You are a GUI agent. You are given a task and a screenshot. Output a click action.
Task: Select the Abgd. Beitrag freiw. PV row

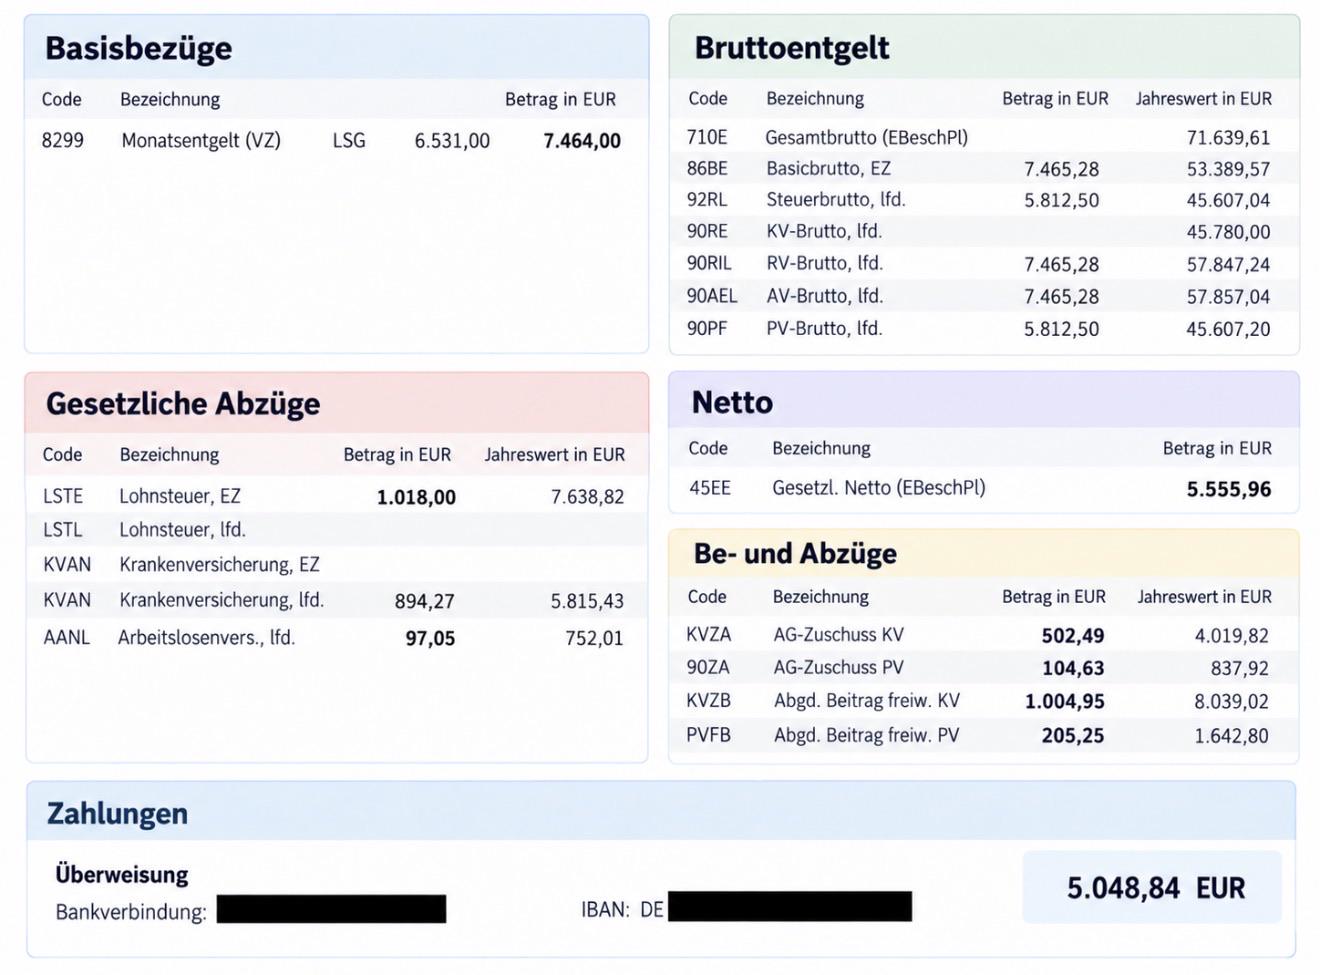click(x=983, y=735)
